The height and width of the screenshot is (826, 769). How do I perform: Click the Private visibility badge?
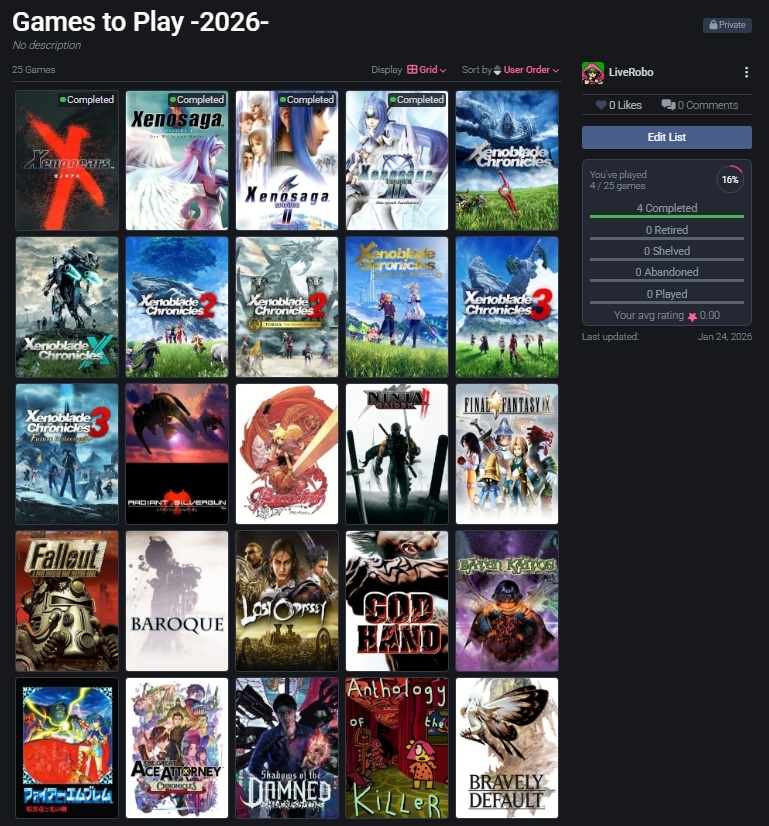[727, 25]
